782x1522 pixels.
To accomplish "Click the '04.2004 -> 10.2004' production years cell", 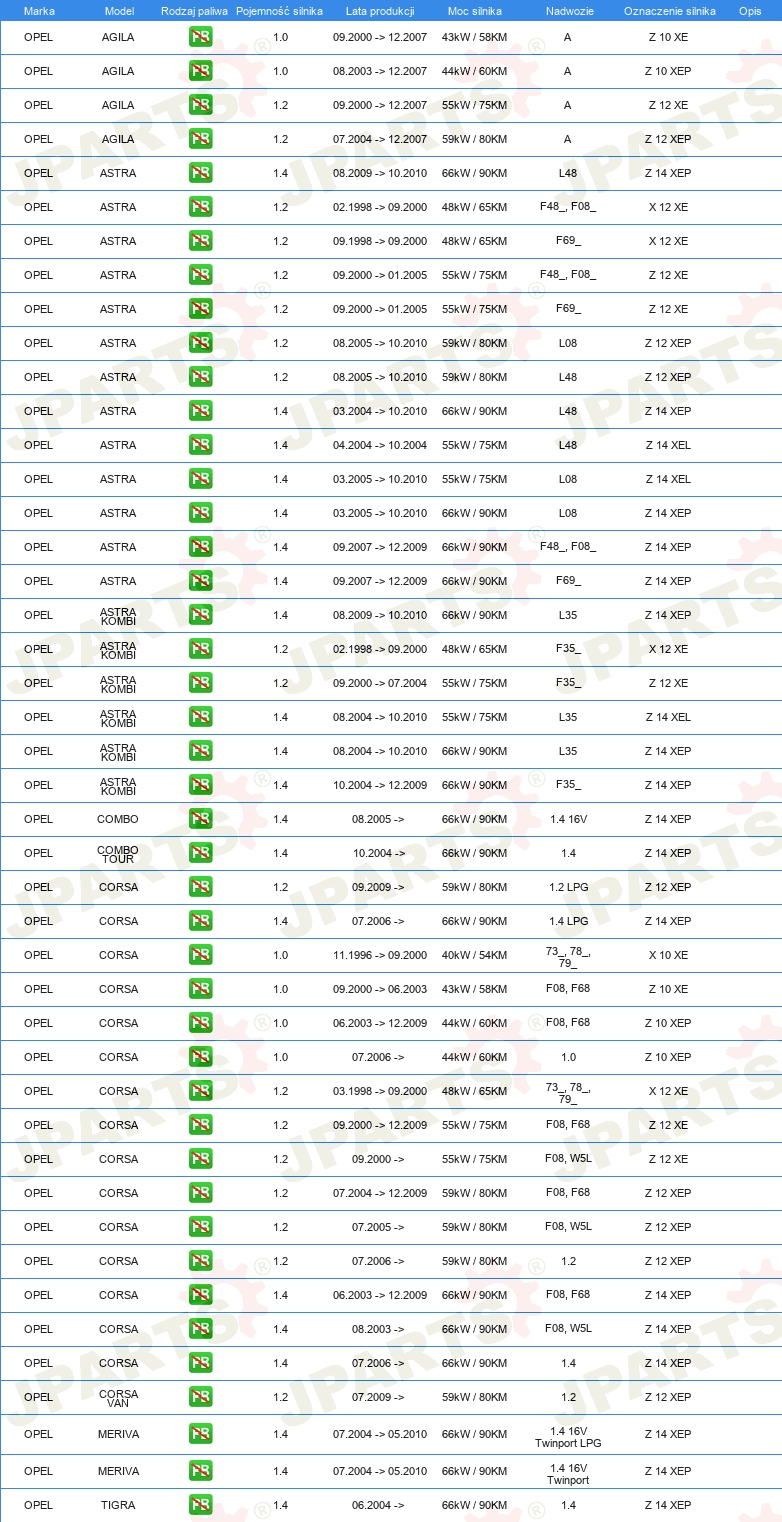I will click(380, 445).
